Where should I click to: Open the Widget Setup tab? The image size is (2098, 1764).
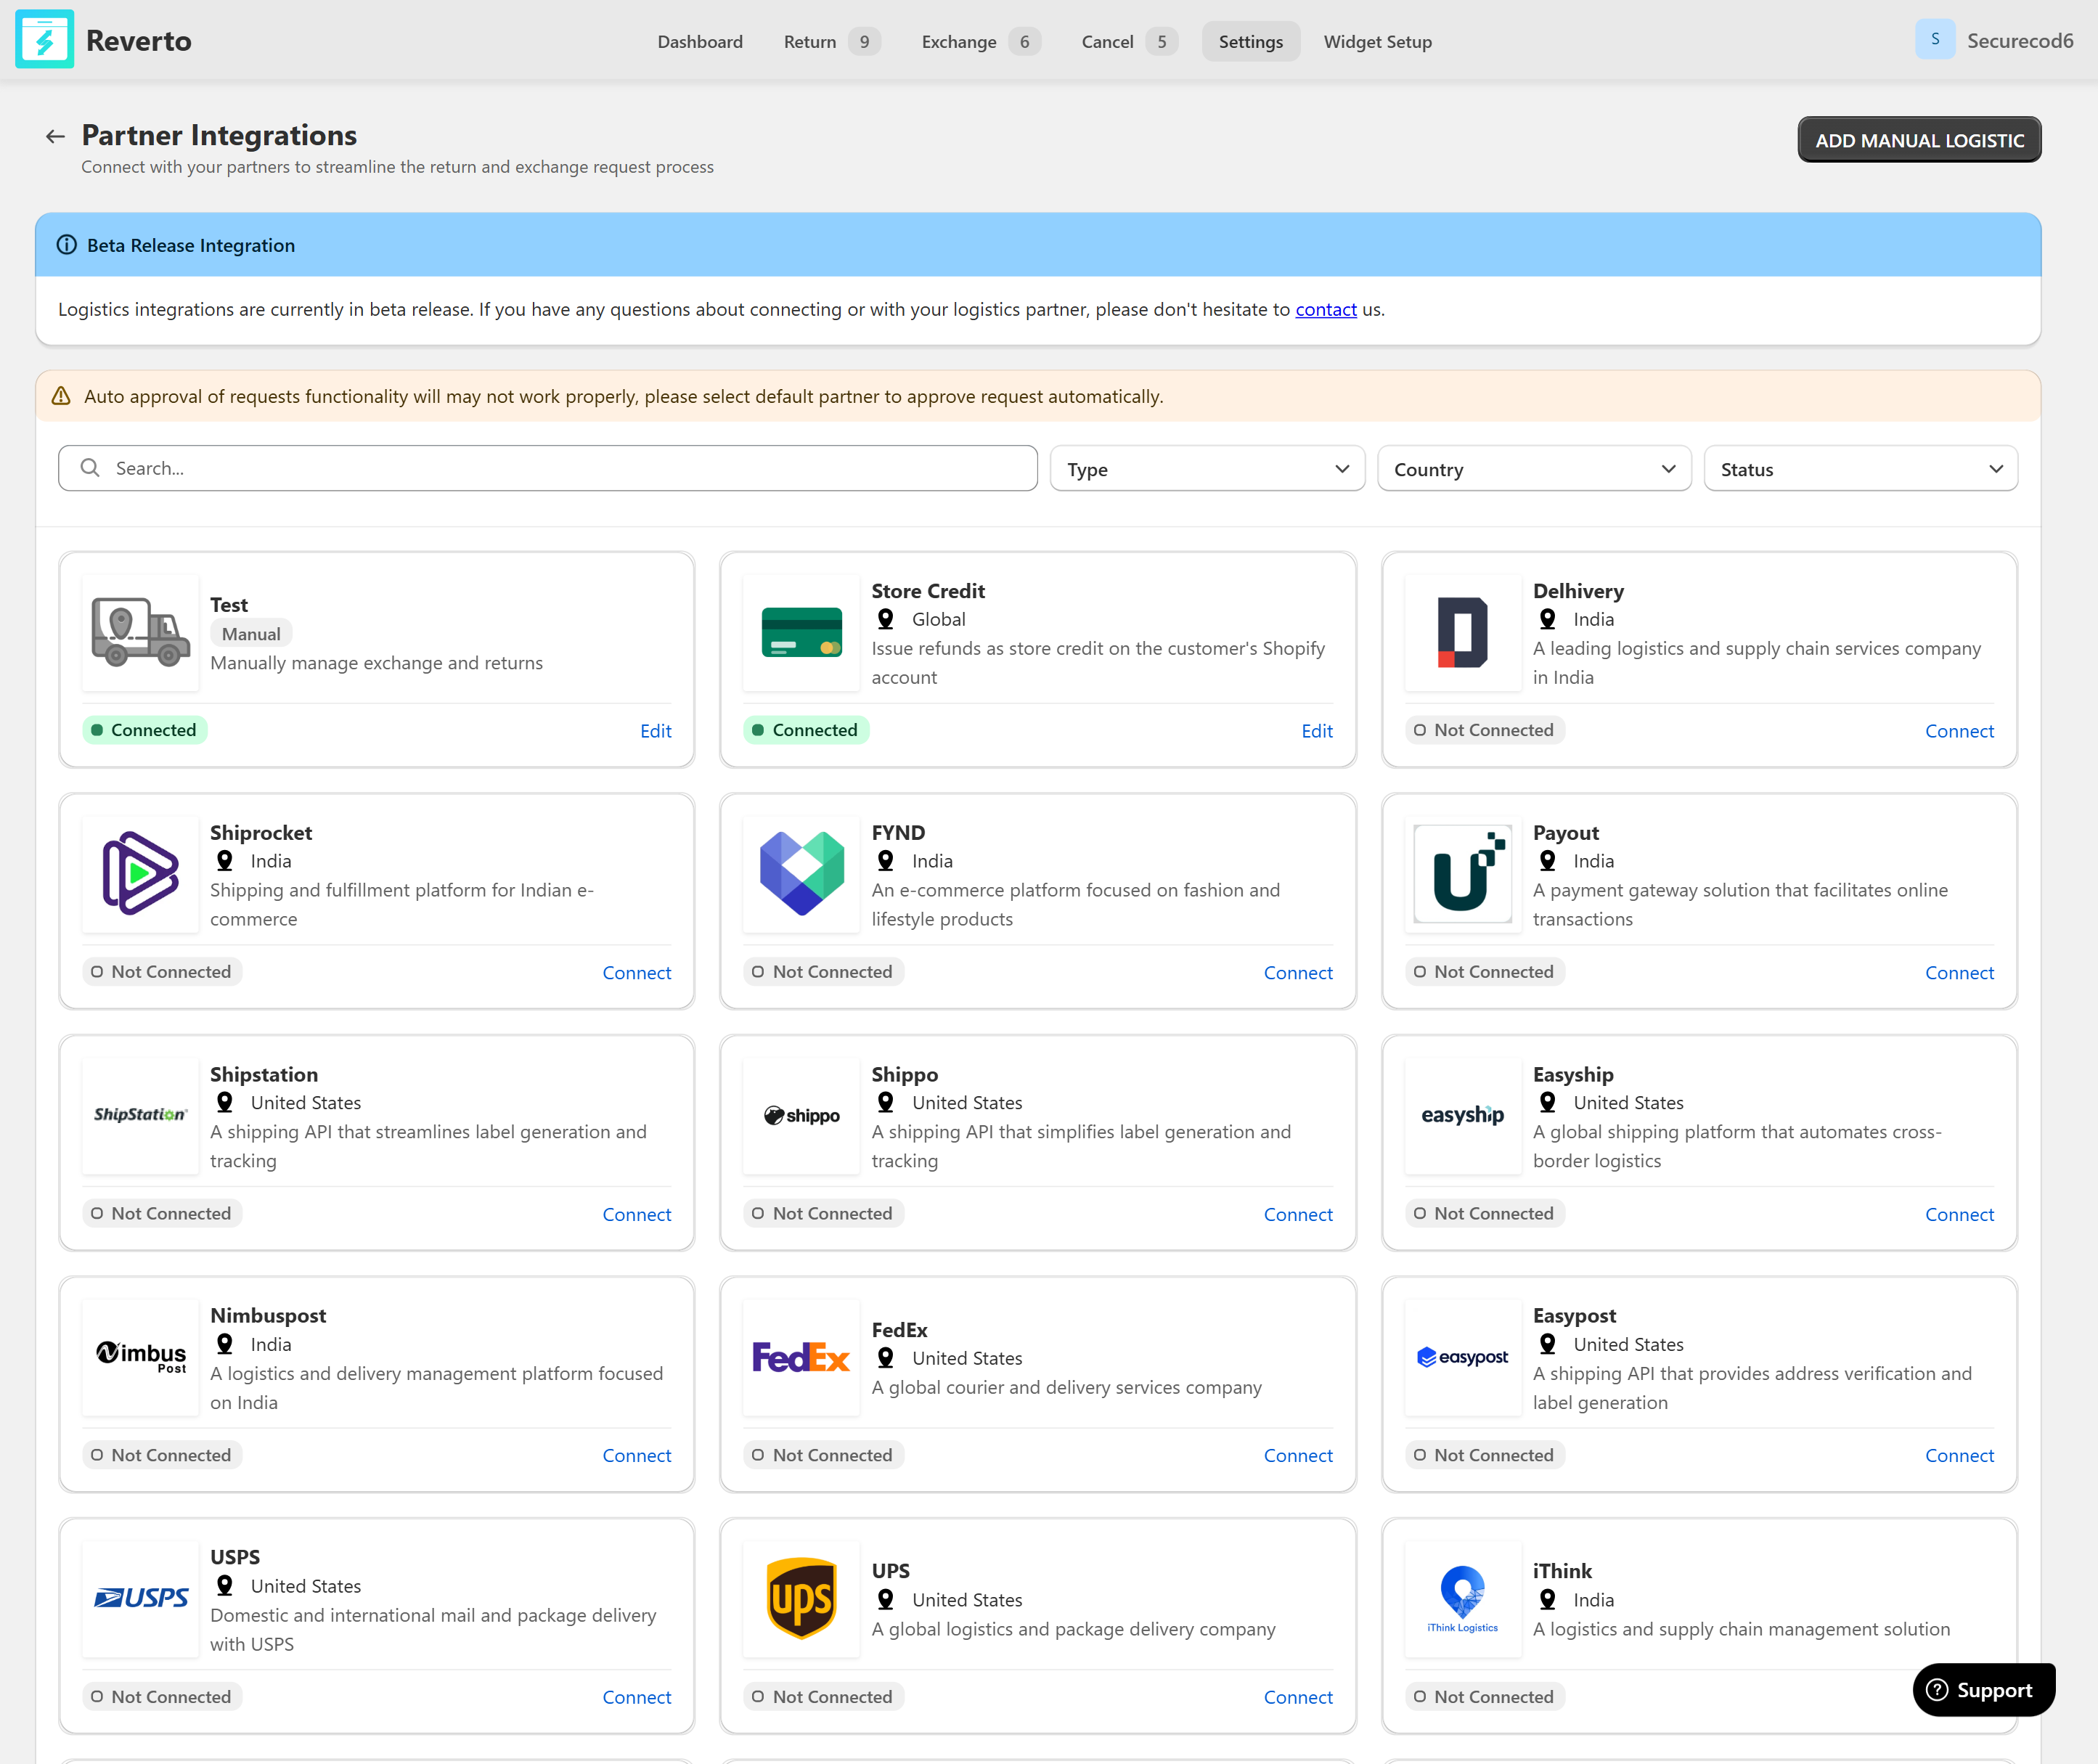coord(1377,41)
